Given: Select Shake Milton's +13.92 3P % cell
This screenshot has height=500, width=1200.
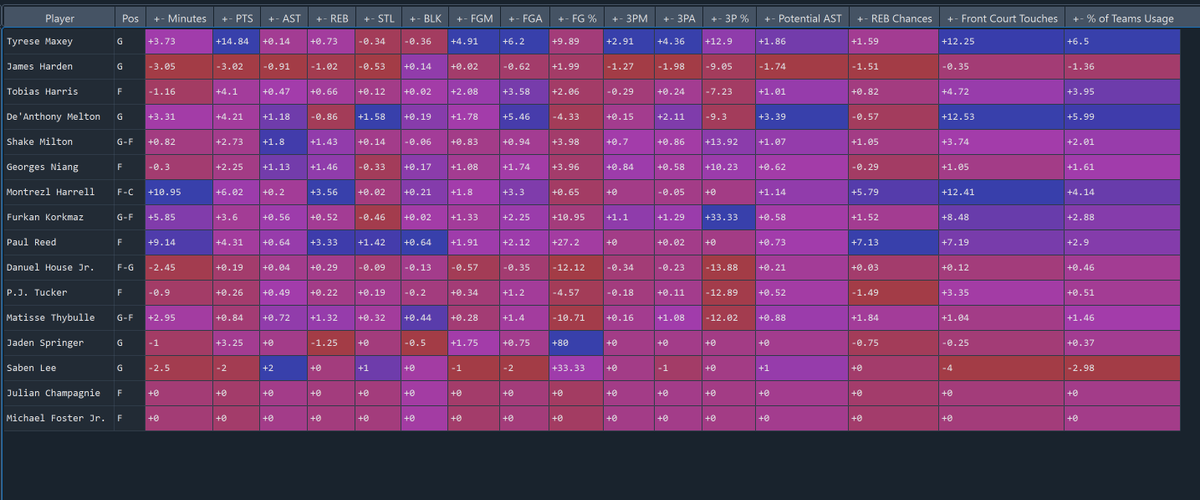Looking at the screenshot, I should pyautogui.click(x=728, y=141).
